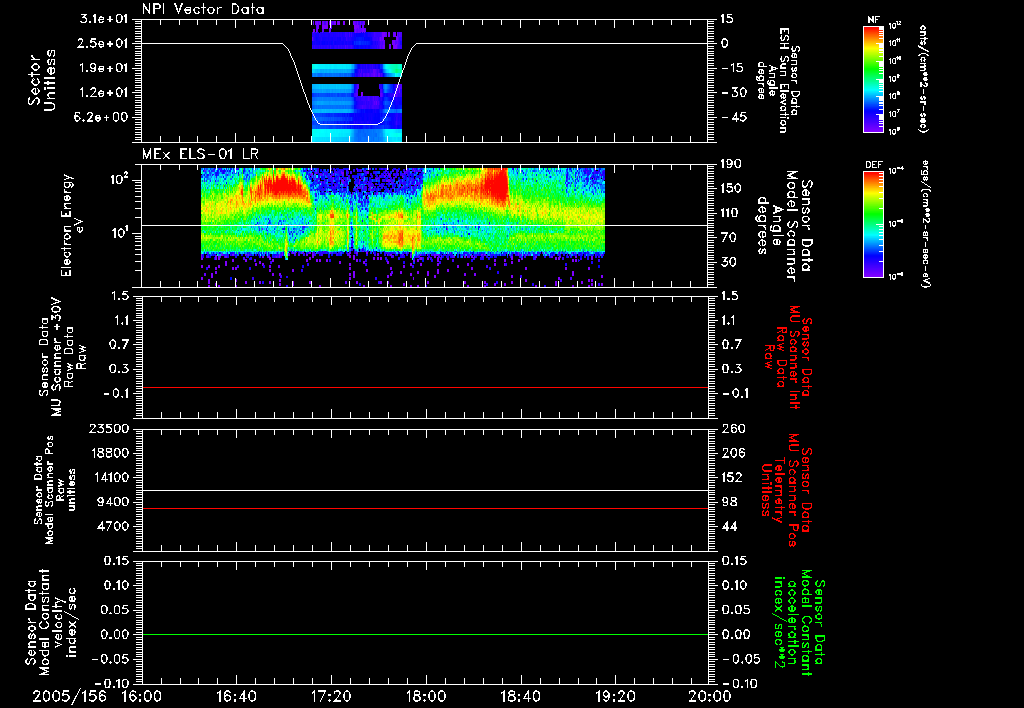Image resolution: width=1024 pixels, height=708 pixels.
Task: Select the 'NPI Vector Data' panel title
Action: click(x=203, y=9)
